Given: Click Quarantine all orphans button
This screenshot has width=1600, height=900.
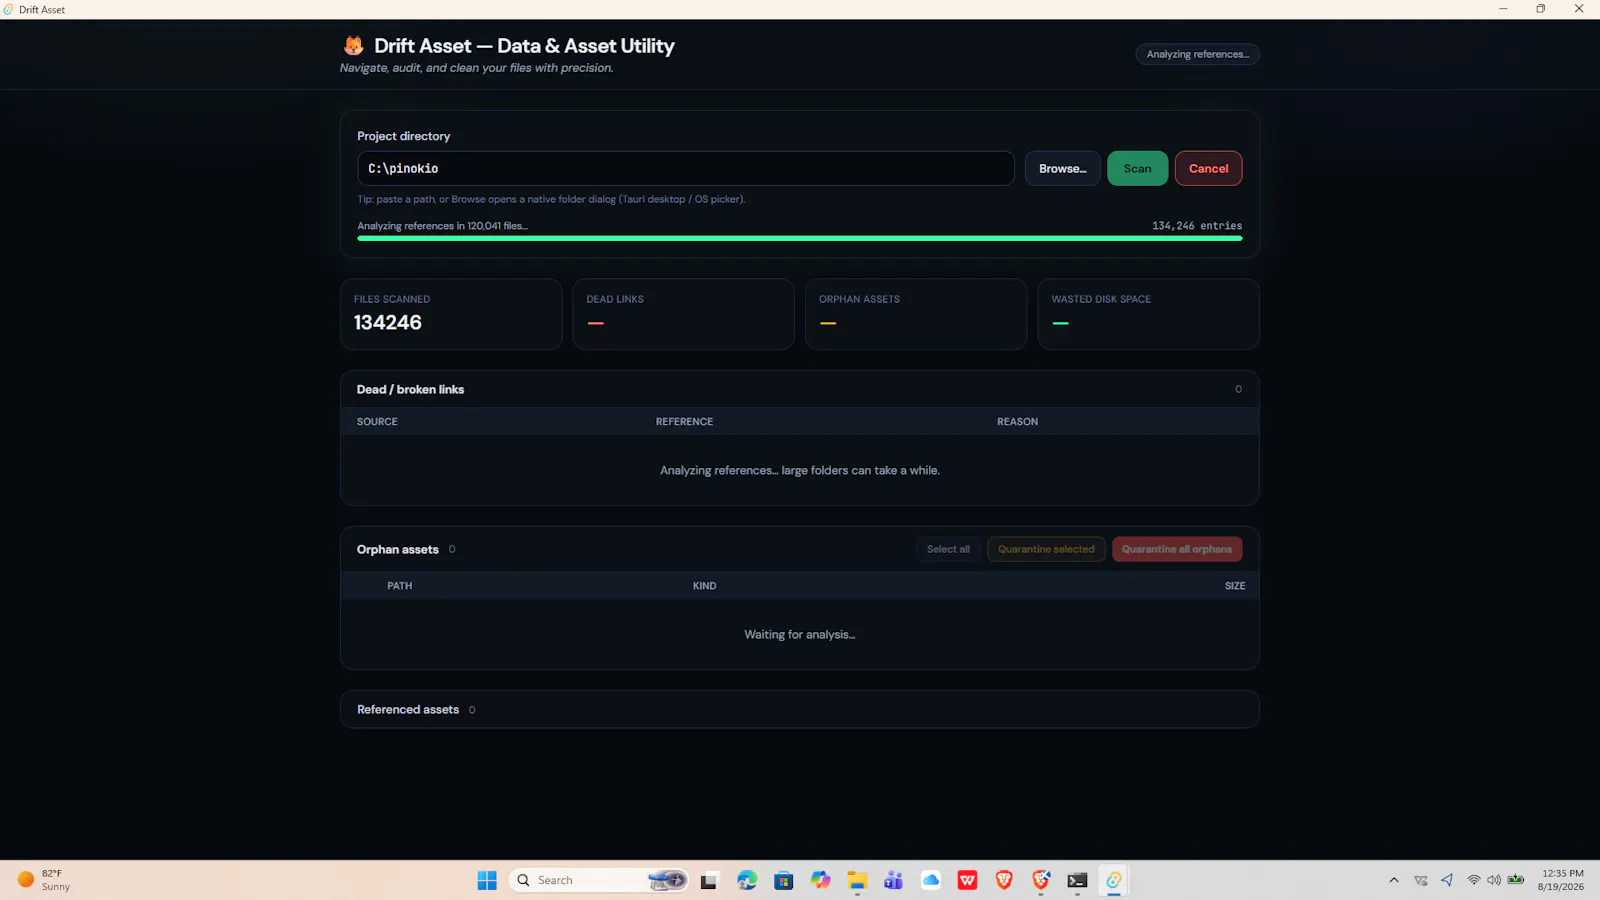Looking at the screenshot, I should [1177, 549].
